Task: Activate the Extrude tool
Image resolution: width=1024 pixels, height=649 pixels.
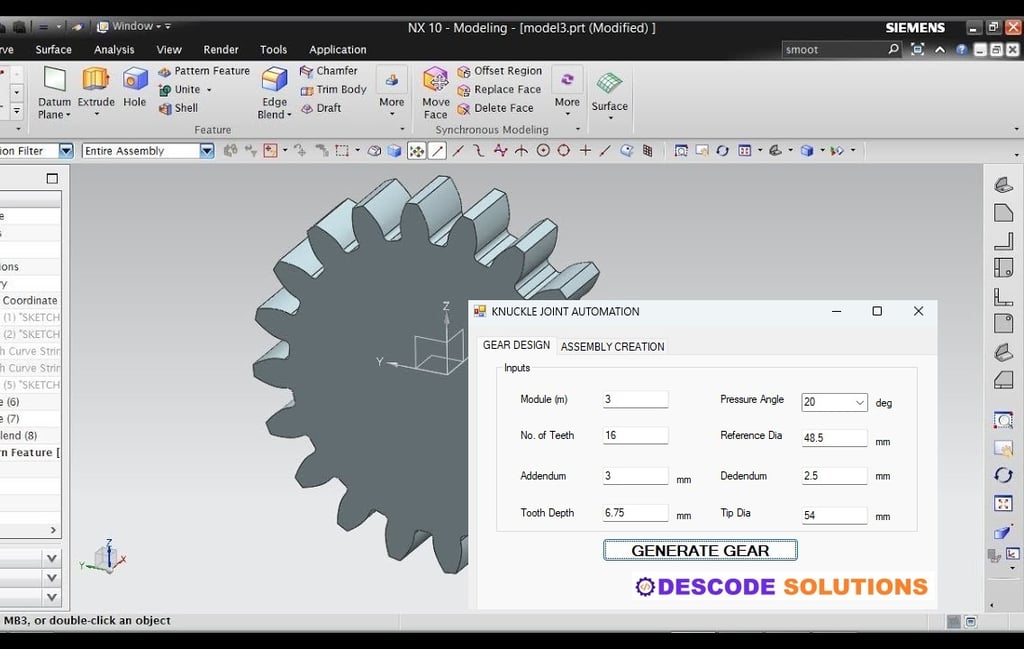Action: pyautogui.click(x=96, y=87)
